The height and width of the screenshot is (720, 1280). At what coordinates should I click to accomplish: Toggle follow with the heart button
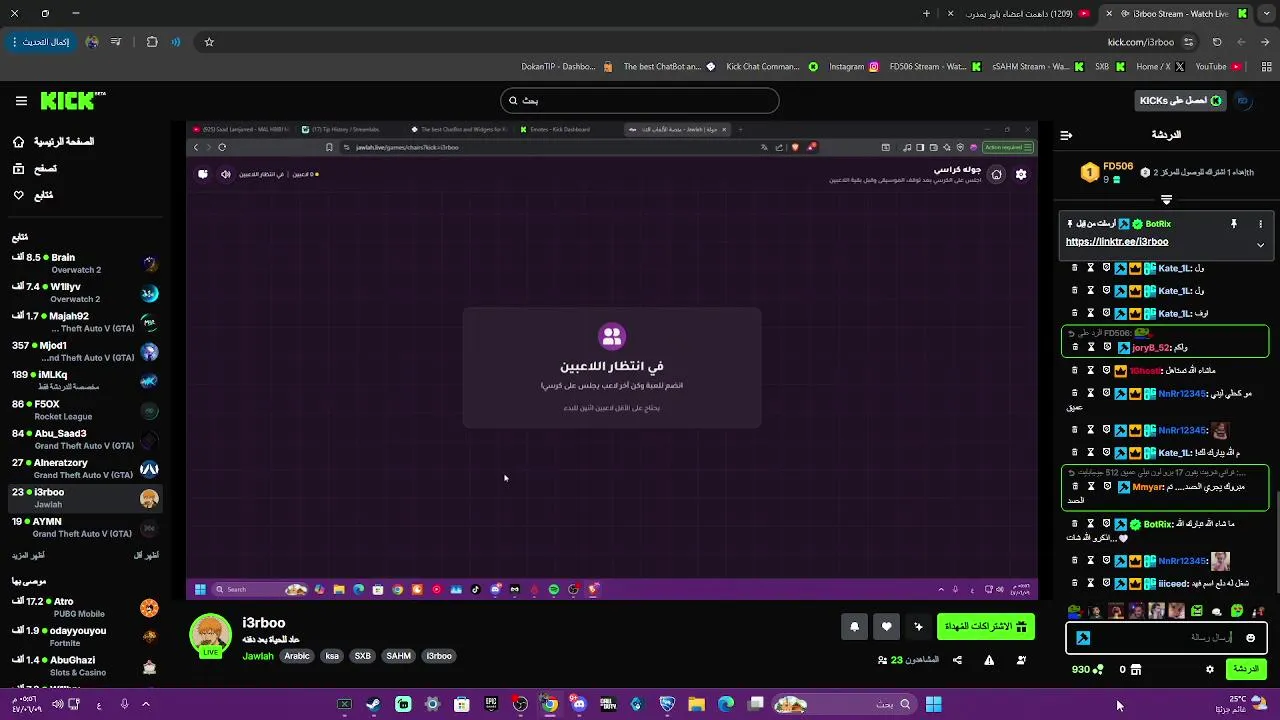pyautogui.click(x=886, y=627)
